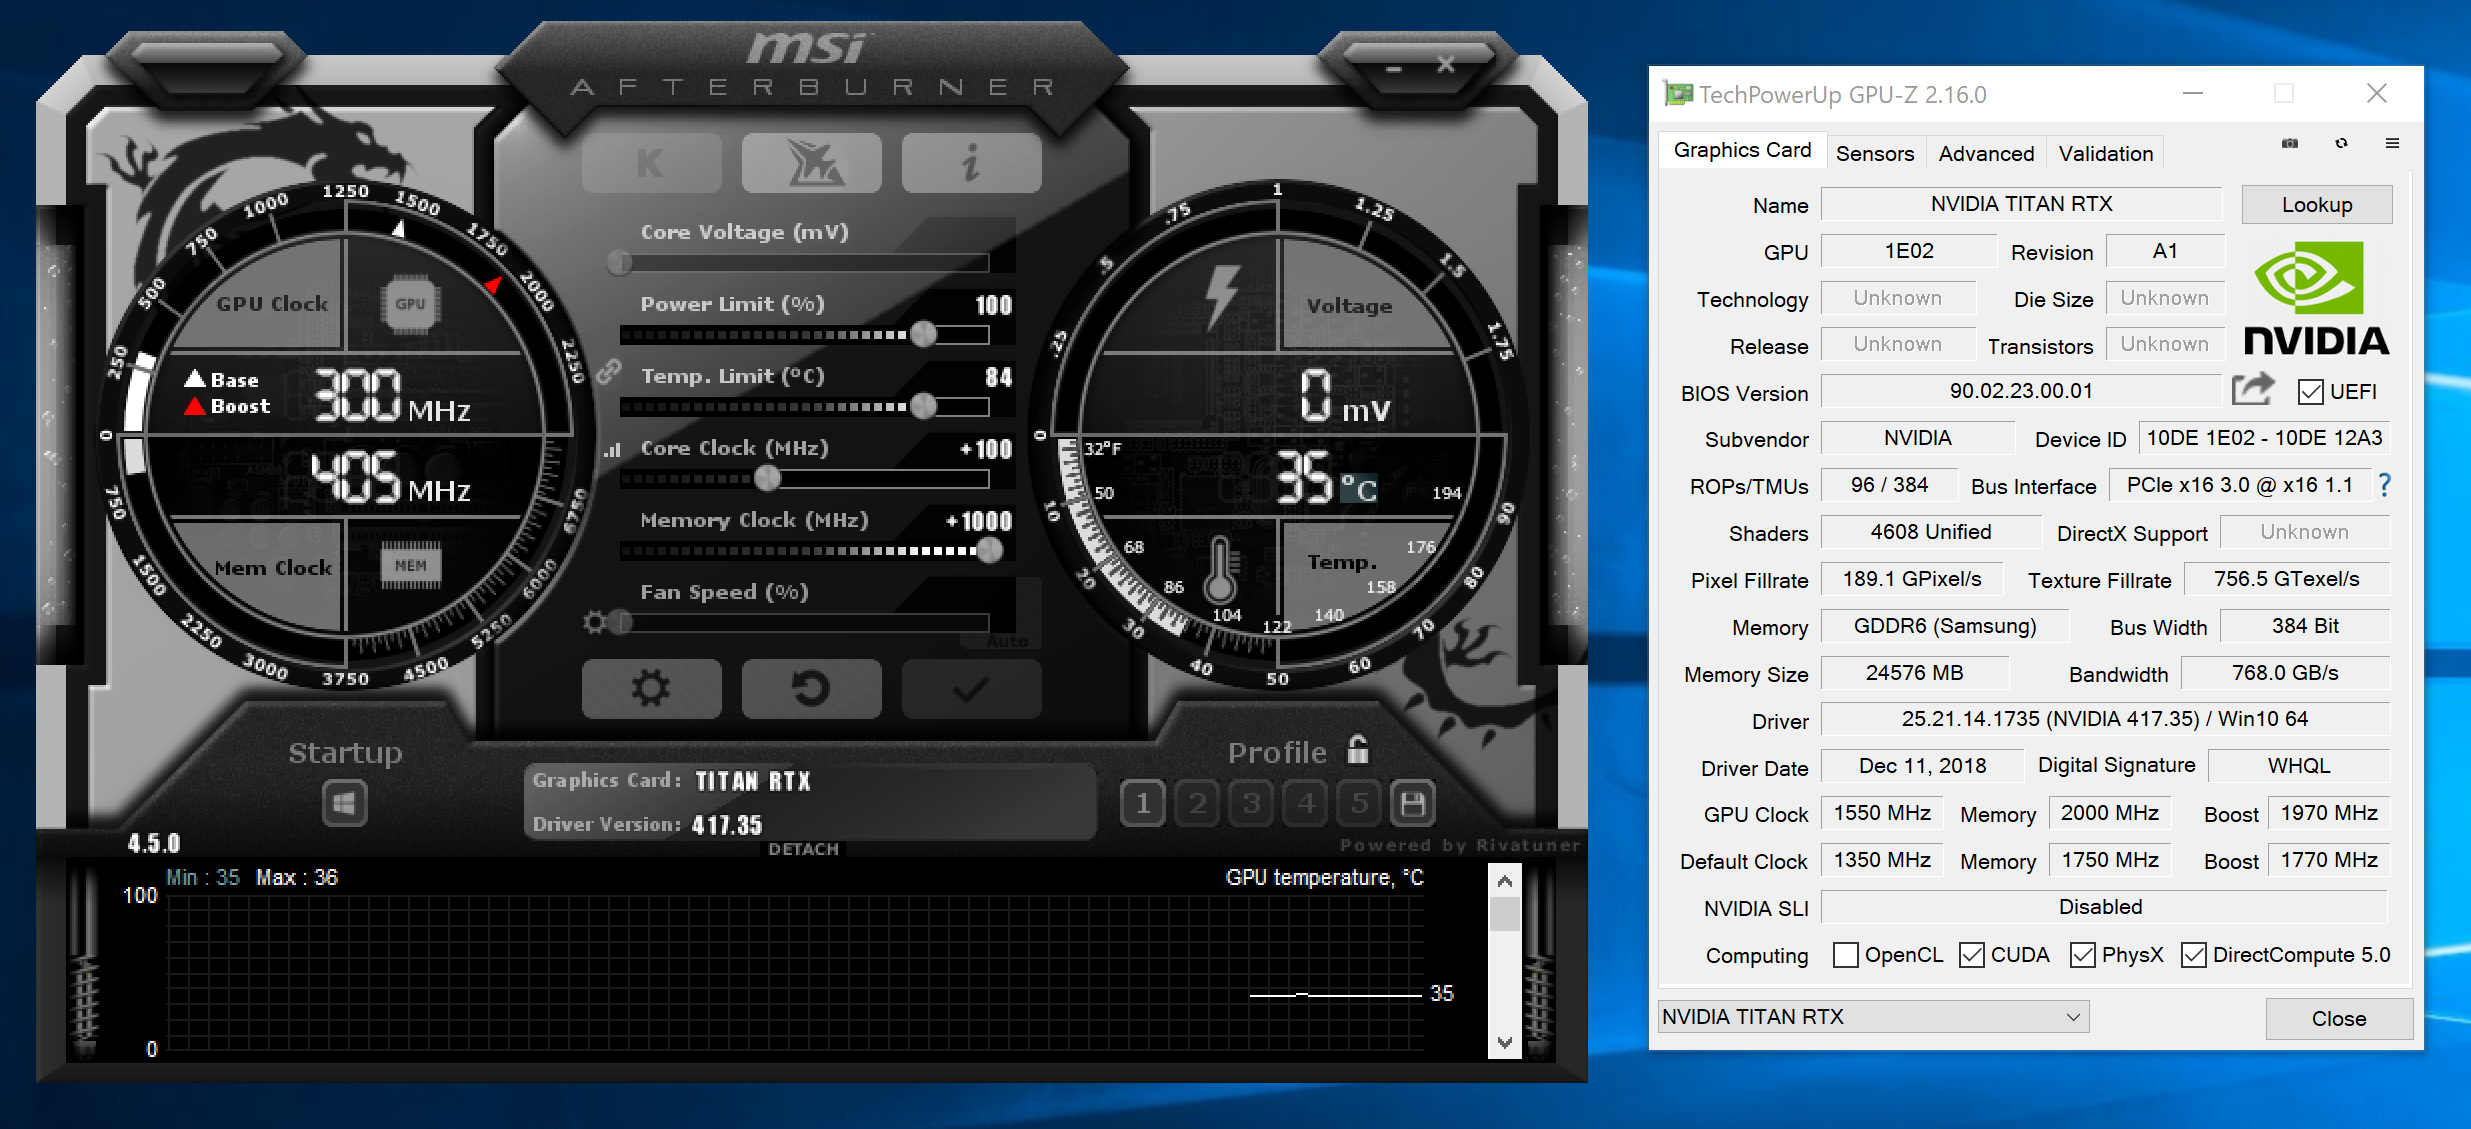Refresh GPU-Z readings

[x=2341, y=143]
